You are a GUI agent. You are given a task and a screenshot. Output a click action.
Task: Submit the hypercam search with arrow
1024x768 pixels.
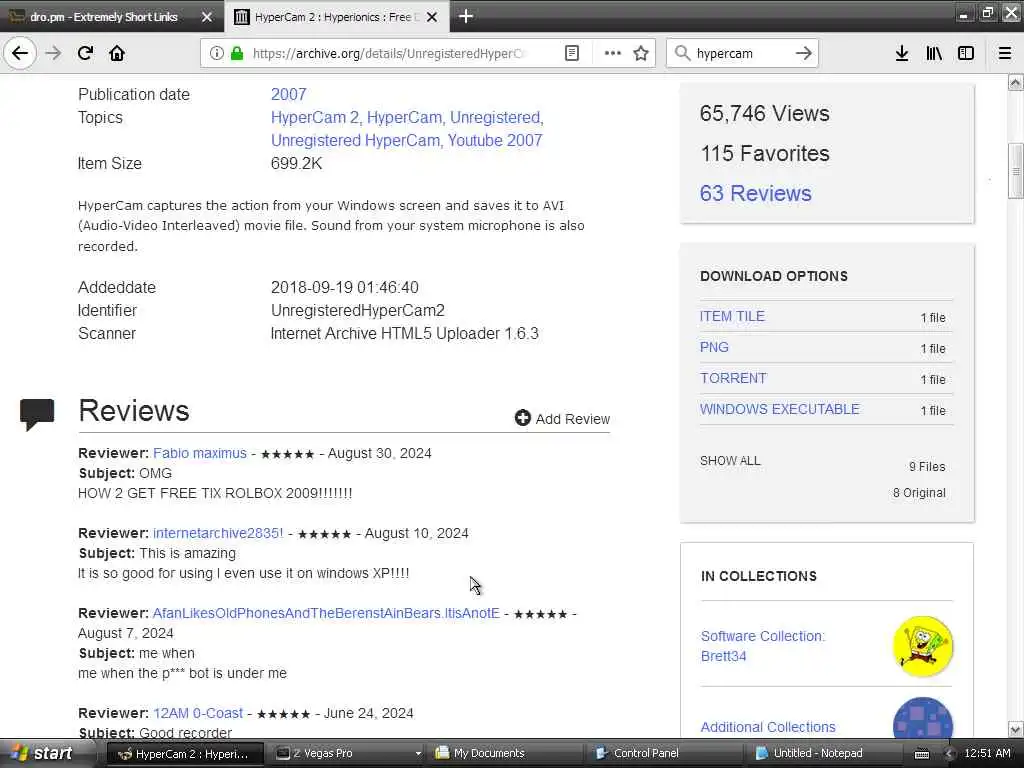(804, 54)
